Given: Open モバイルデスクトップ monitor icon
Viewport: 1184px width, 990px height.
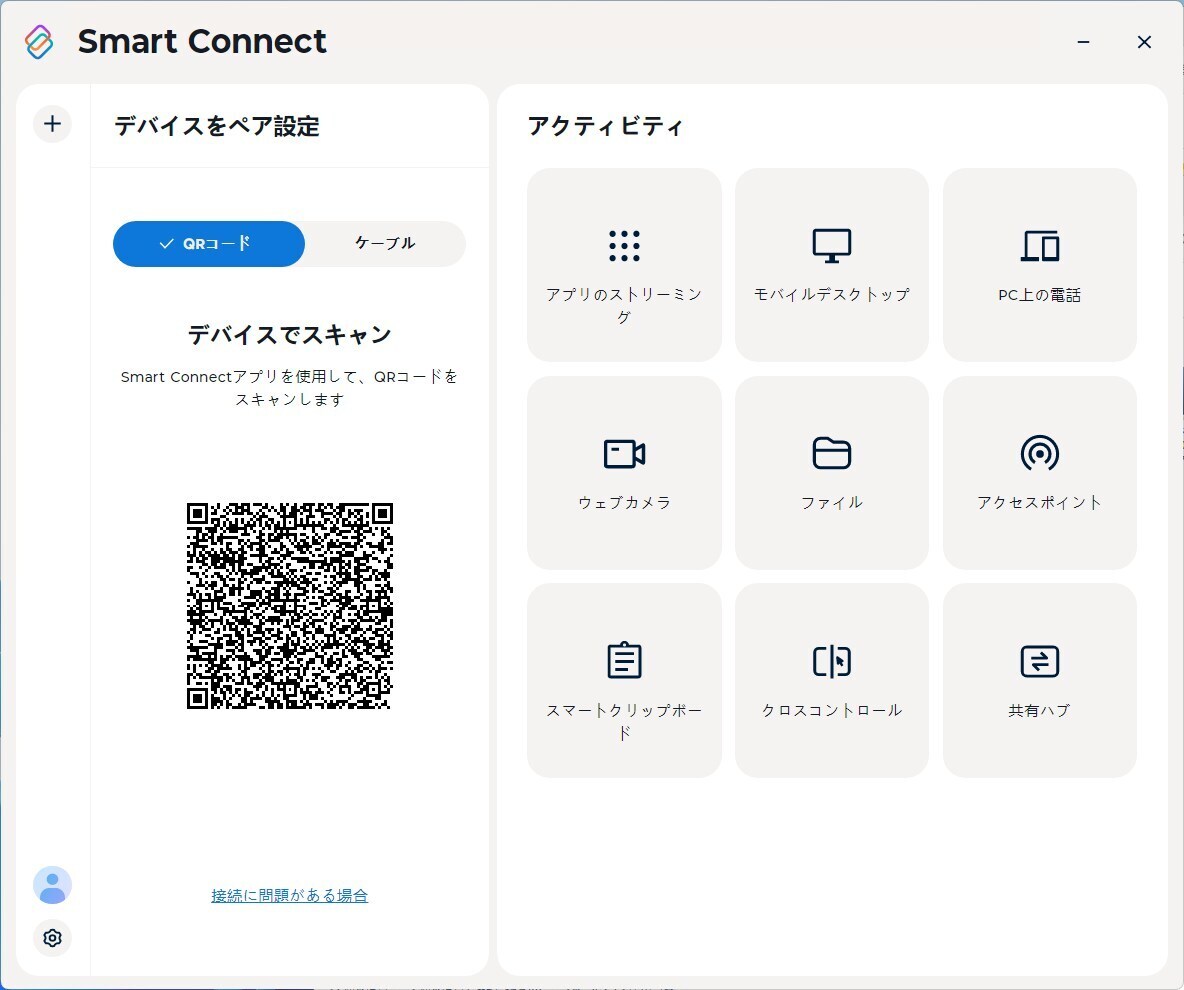Looking at the screenshot, I should tap(832, 245).
